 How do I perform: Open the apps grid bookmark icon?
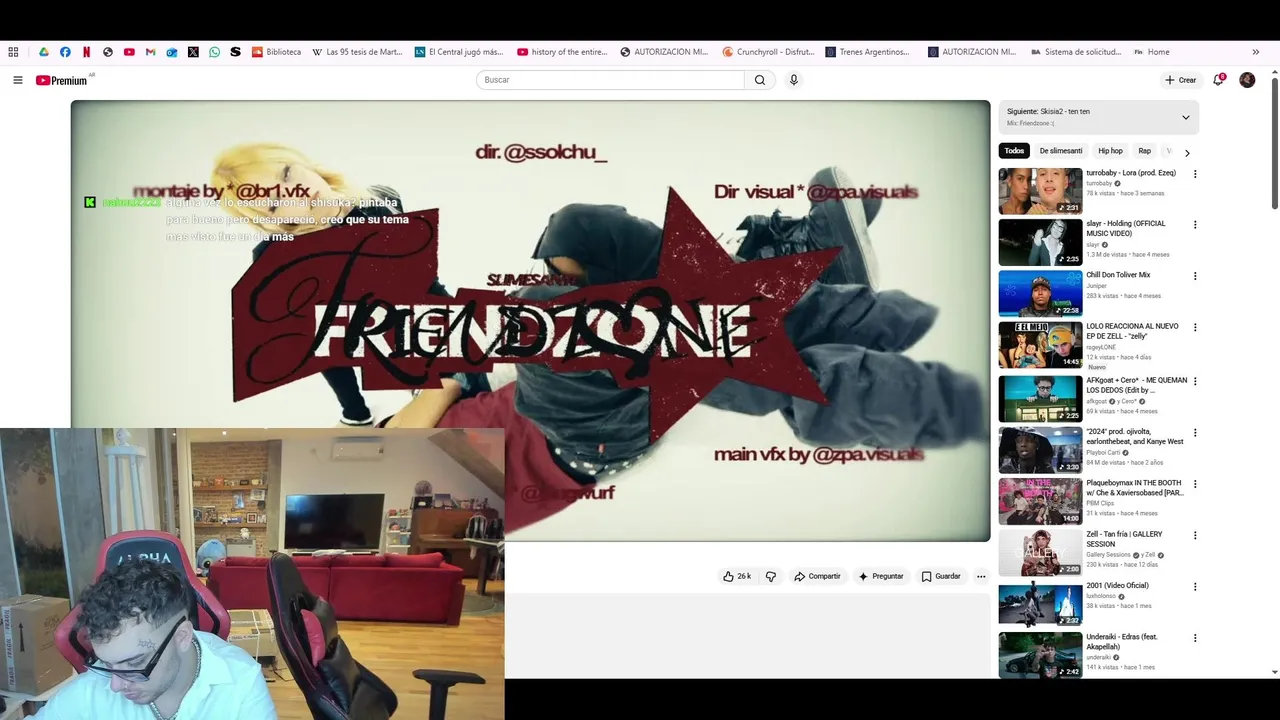click(13, 52)
